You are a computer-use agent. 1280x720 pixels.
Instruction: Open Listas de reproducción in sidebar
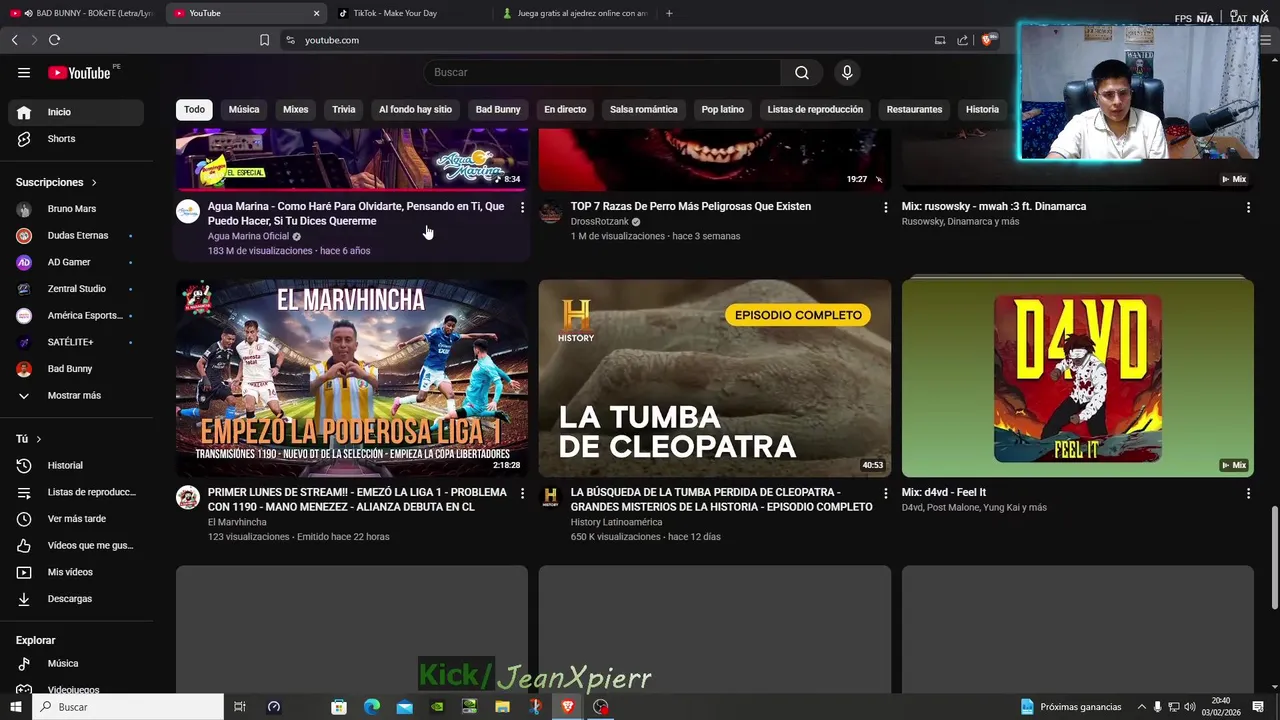coord(76,492)
